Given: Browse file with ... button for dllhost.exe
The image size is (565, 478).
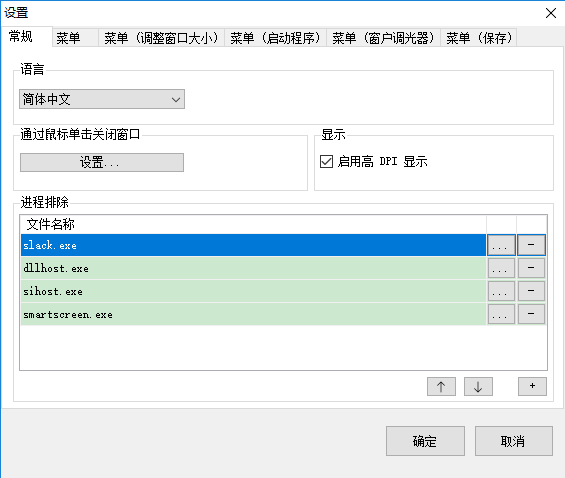Looking at the screenshot, I should (x=501, y=268).
